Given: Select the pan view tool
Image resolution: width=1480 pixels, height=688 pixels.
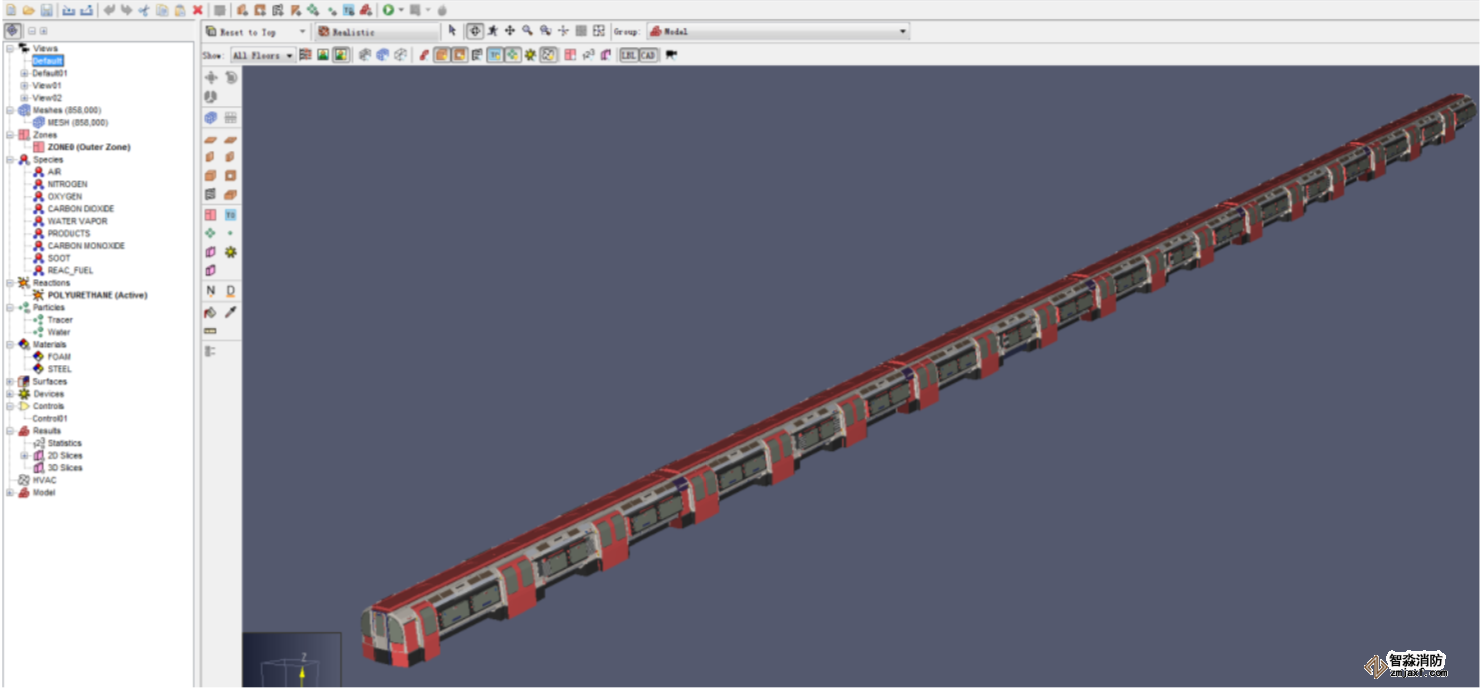Looking at the screenshot, I should point(509,31).
